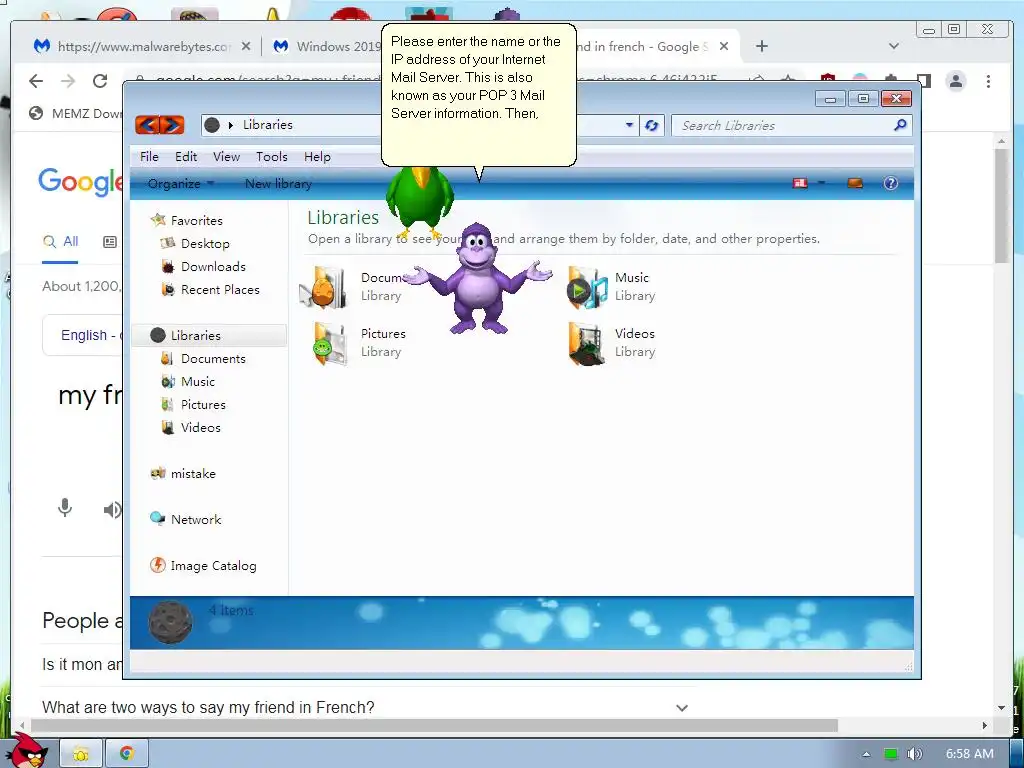Open the English source language dropdown
The image size is (1024, 768).
click(x=83, y=335)
